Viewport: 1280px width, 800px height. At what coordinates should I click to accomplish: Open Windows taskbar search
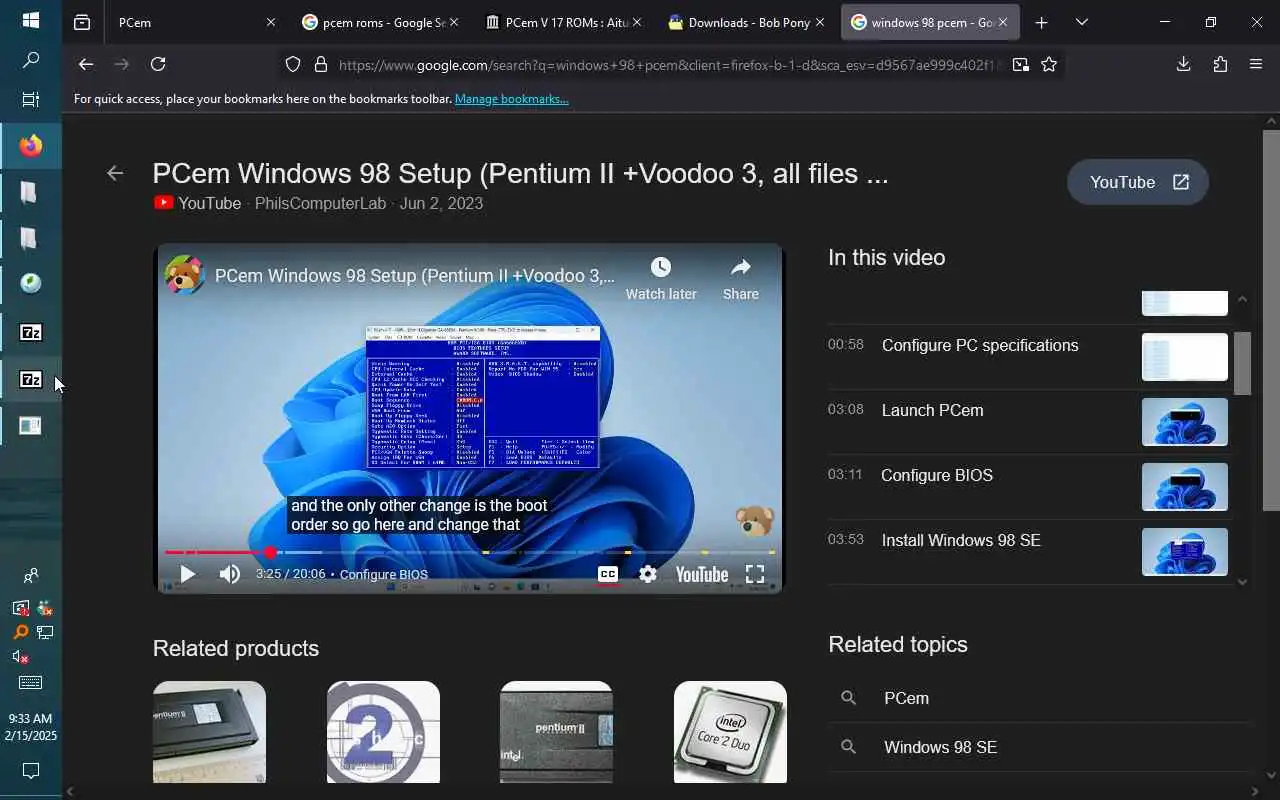(31, 60)
